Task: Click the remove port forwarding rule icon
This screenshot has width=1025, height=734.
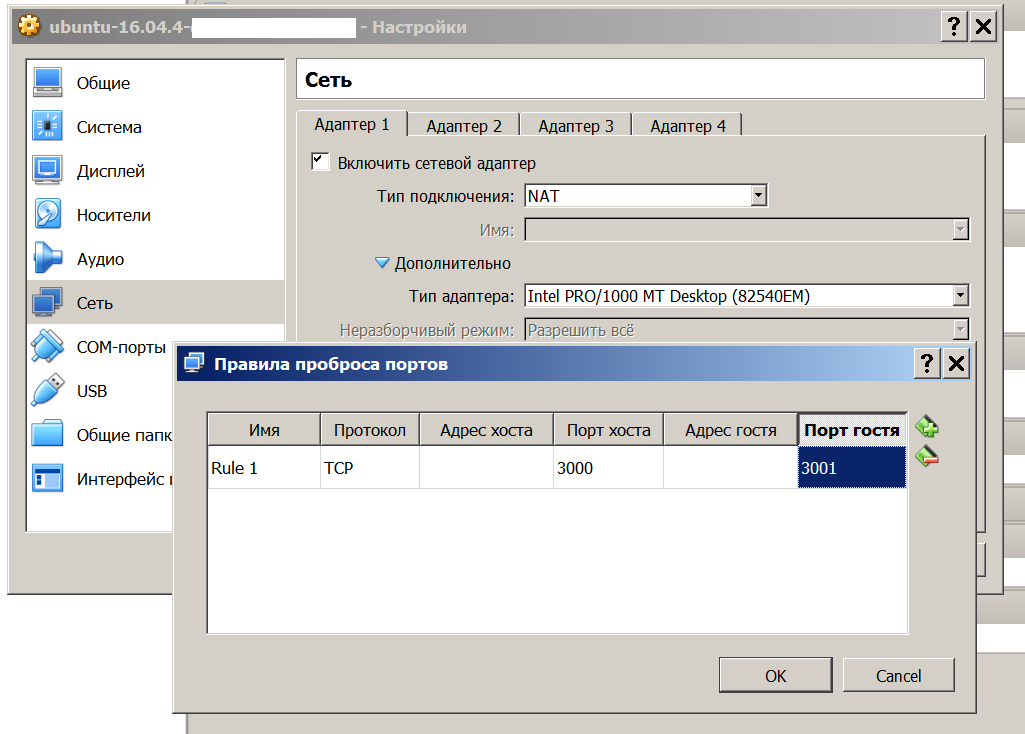Action: (927, 457)
